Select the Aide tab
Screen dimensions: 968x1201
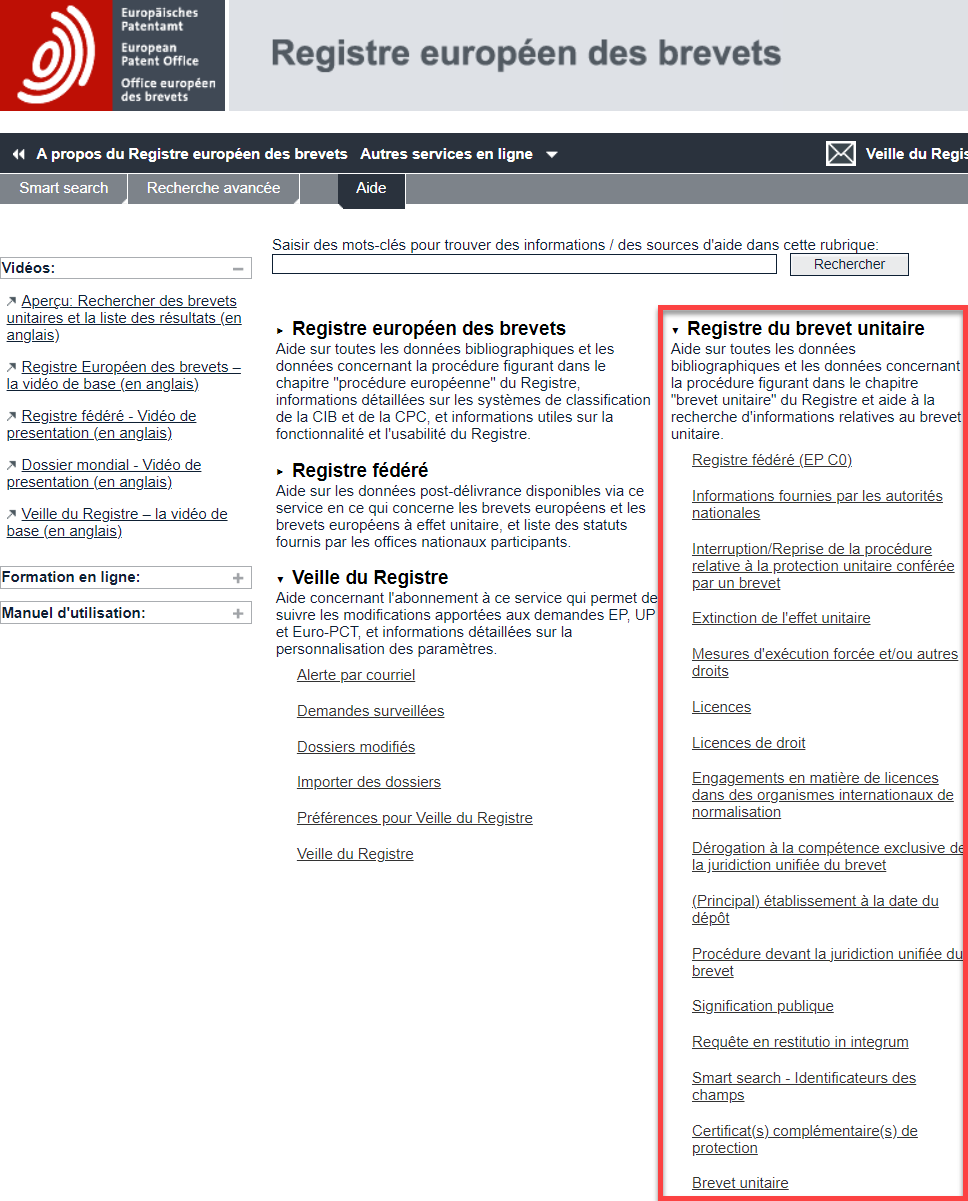(371, 188)
